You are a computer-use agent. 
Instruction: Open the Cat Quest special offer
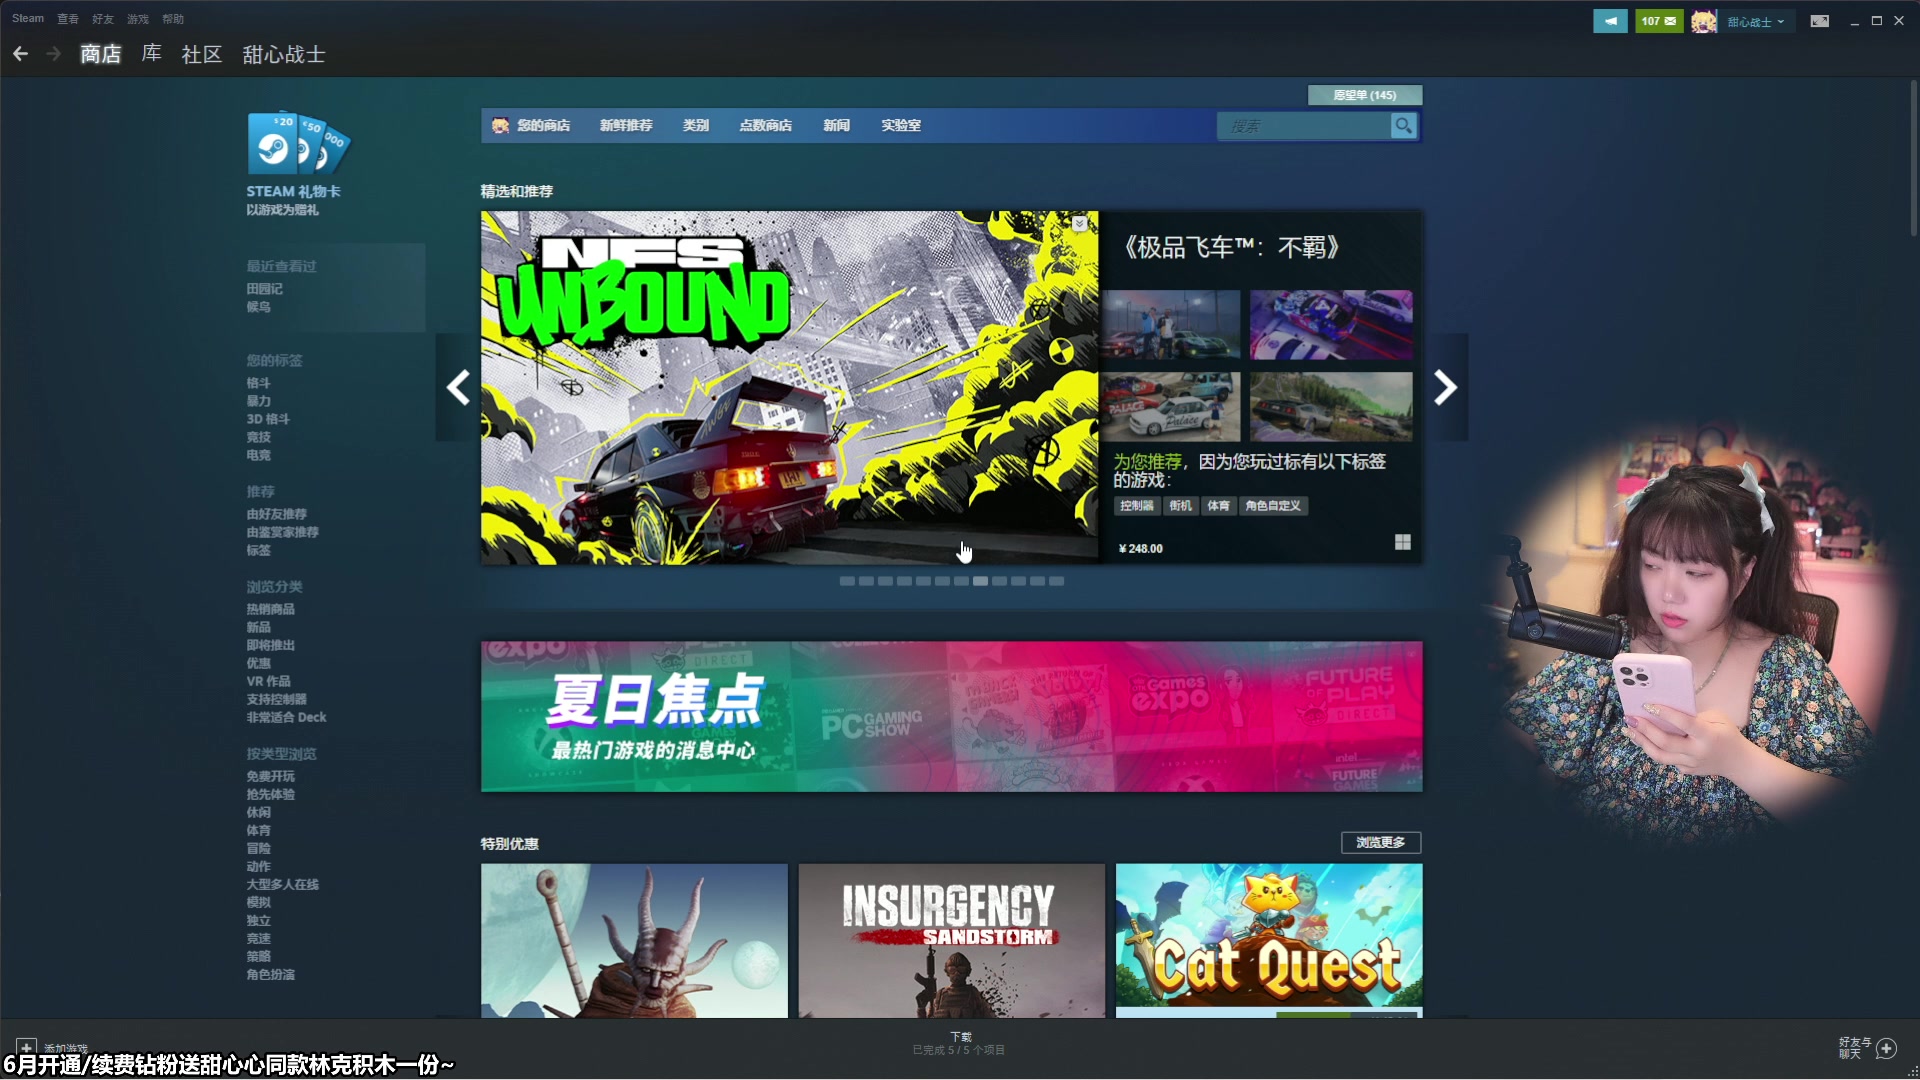click(1269, 941)
